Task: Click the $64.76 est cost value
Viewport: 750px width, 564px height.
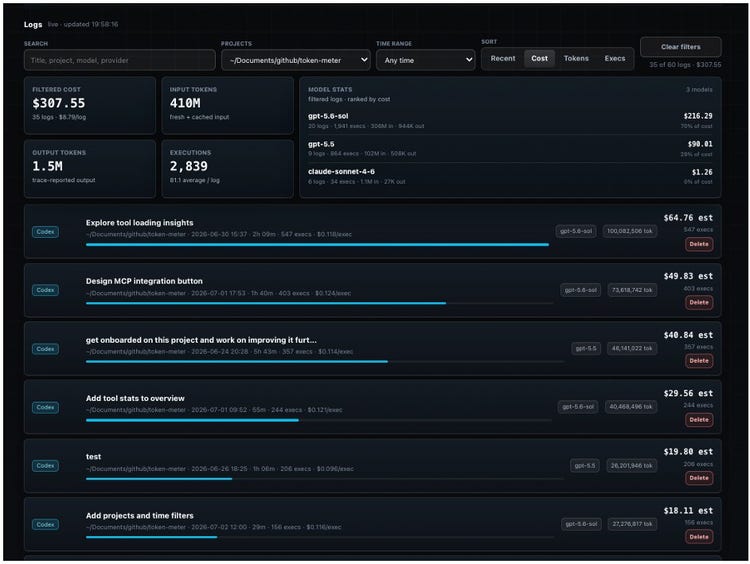Action: pyautogui.click(x=688, y=218)
